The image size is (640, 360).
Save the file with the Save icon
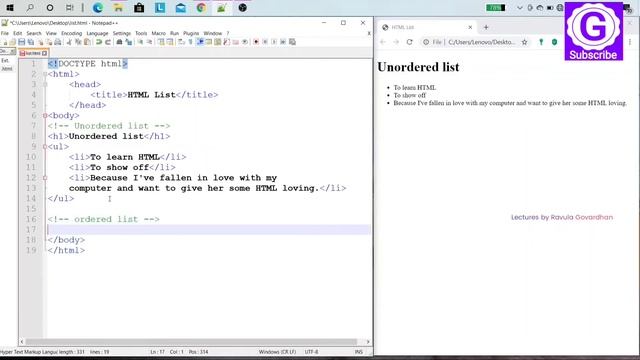click(22, 42)
